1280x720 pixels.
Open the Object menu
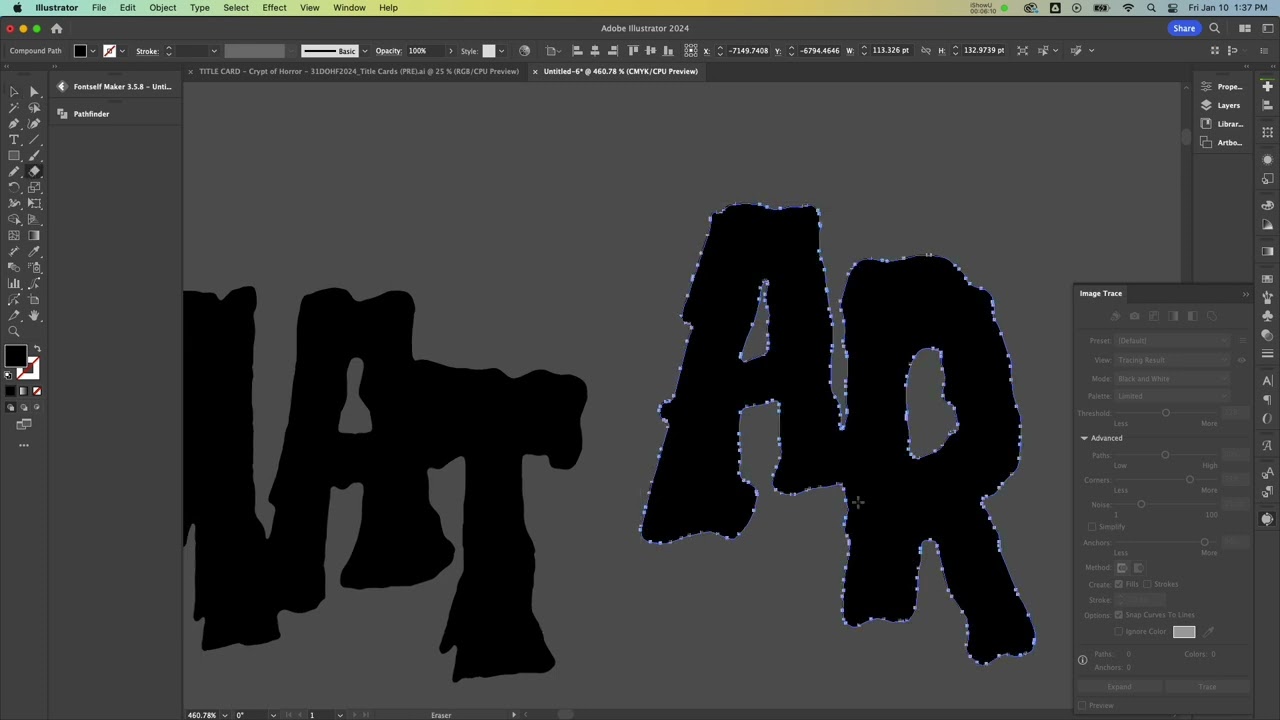[x=163, y=8]
